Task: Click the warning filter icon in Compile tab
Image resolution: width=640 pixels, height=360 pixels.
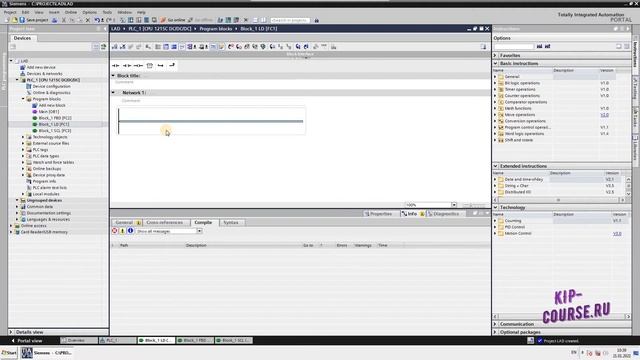Action: point(122,231)
